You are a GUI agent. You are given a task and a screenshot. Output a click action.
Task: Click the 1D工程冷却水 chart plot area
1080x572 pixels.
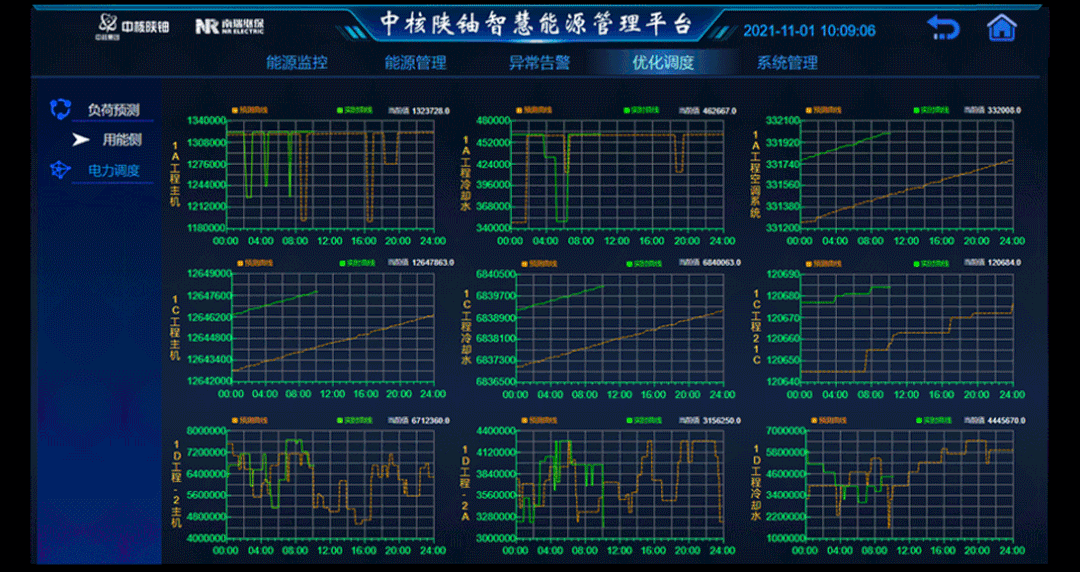tap(908, 484)
